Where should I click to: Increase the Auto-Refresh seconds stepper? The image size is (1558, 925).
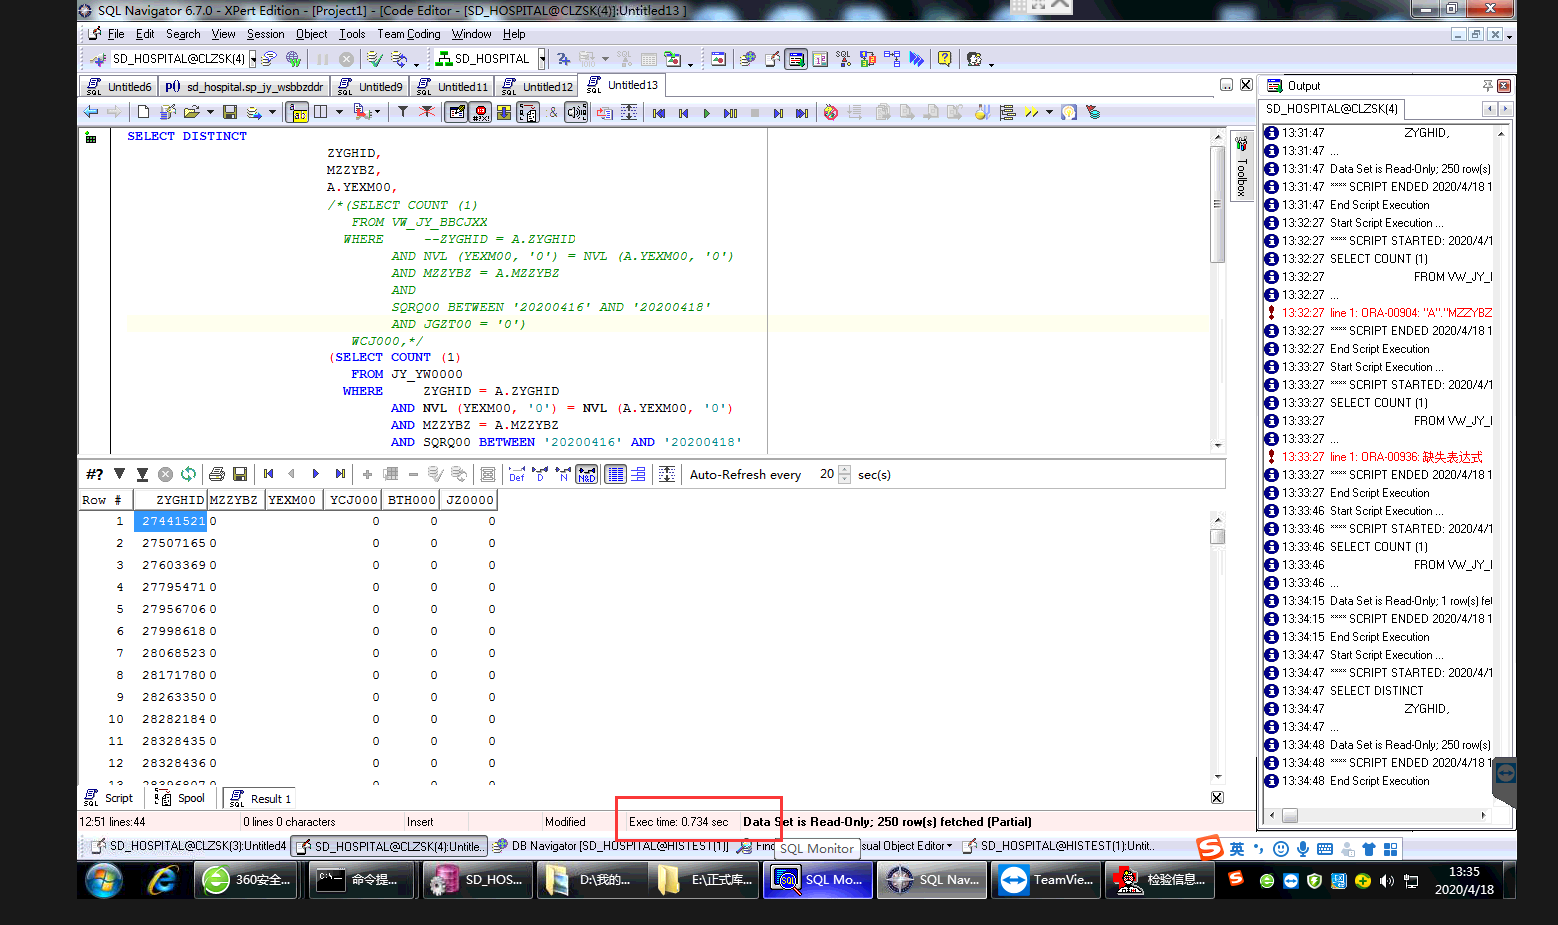[x=845, y=470]
